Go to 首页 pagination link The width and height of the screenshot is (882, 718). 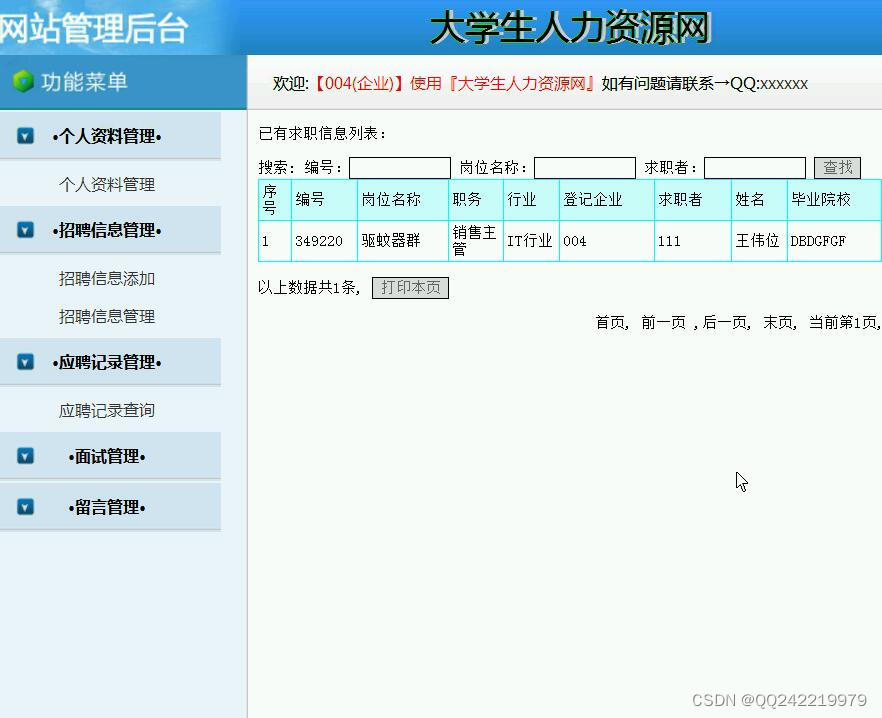pos(610,322)
